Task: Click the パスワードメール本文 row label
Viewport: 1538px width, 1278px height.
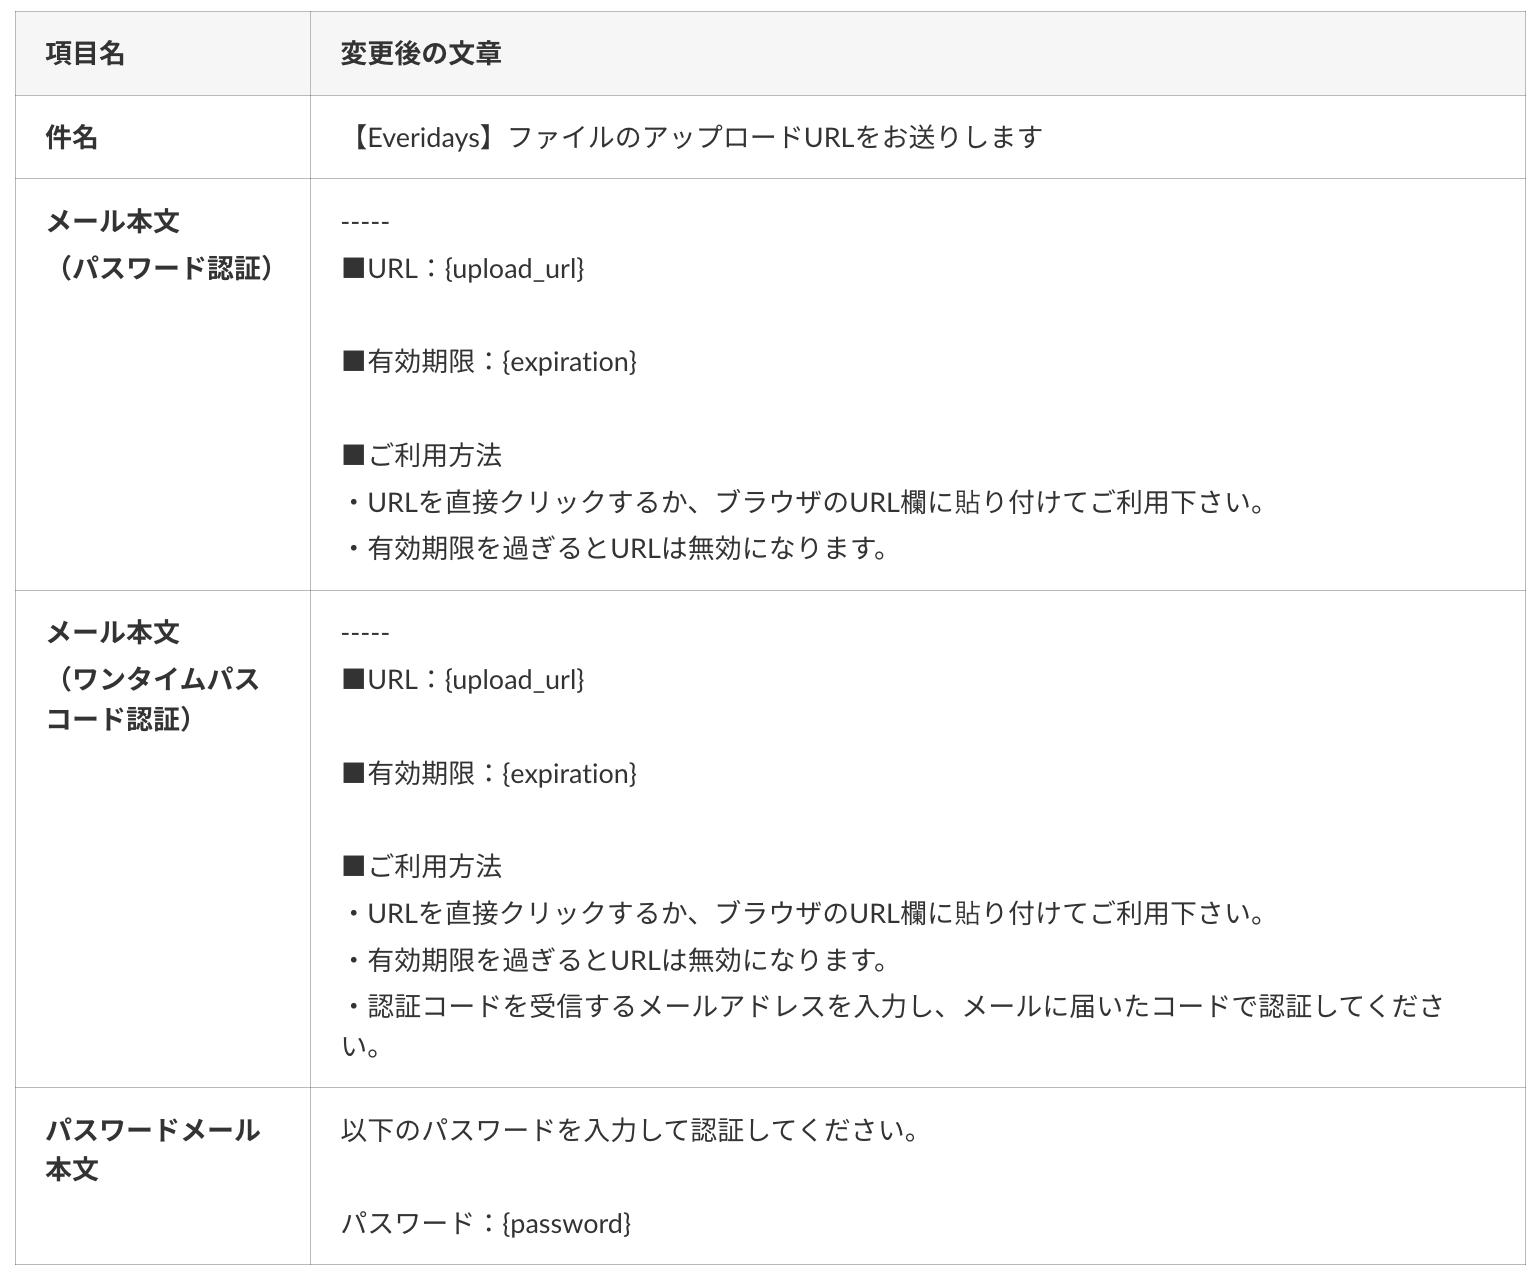Action: (152, 1150)
